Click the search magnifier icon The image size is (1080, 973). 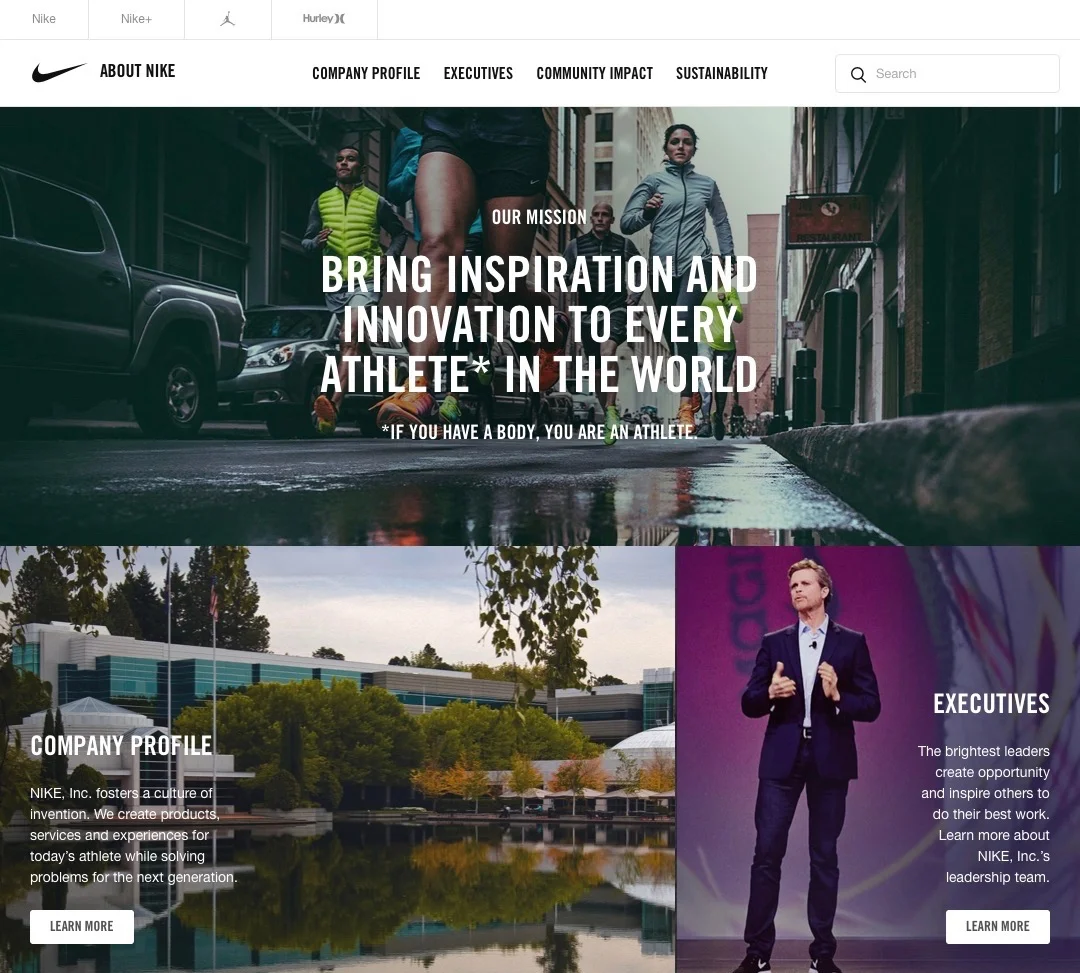(x=858, y=74)
